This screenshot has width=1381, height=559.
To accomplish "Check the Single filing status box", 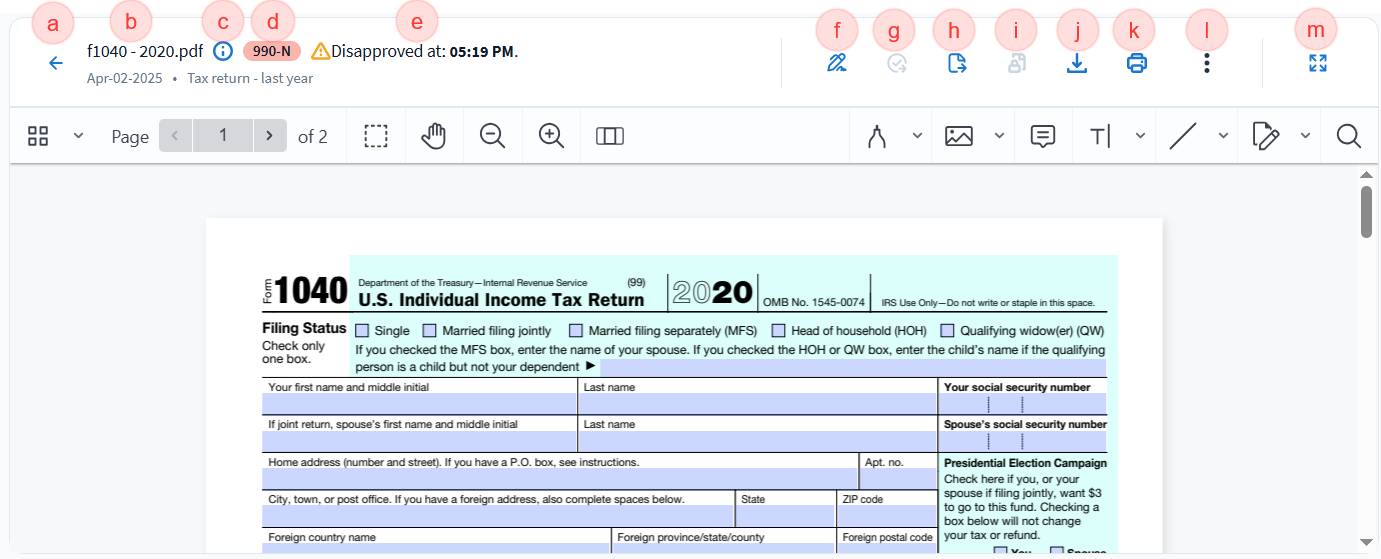I will [x=362, y=330].
